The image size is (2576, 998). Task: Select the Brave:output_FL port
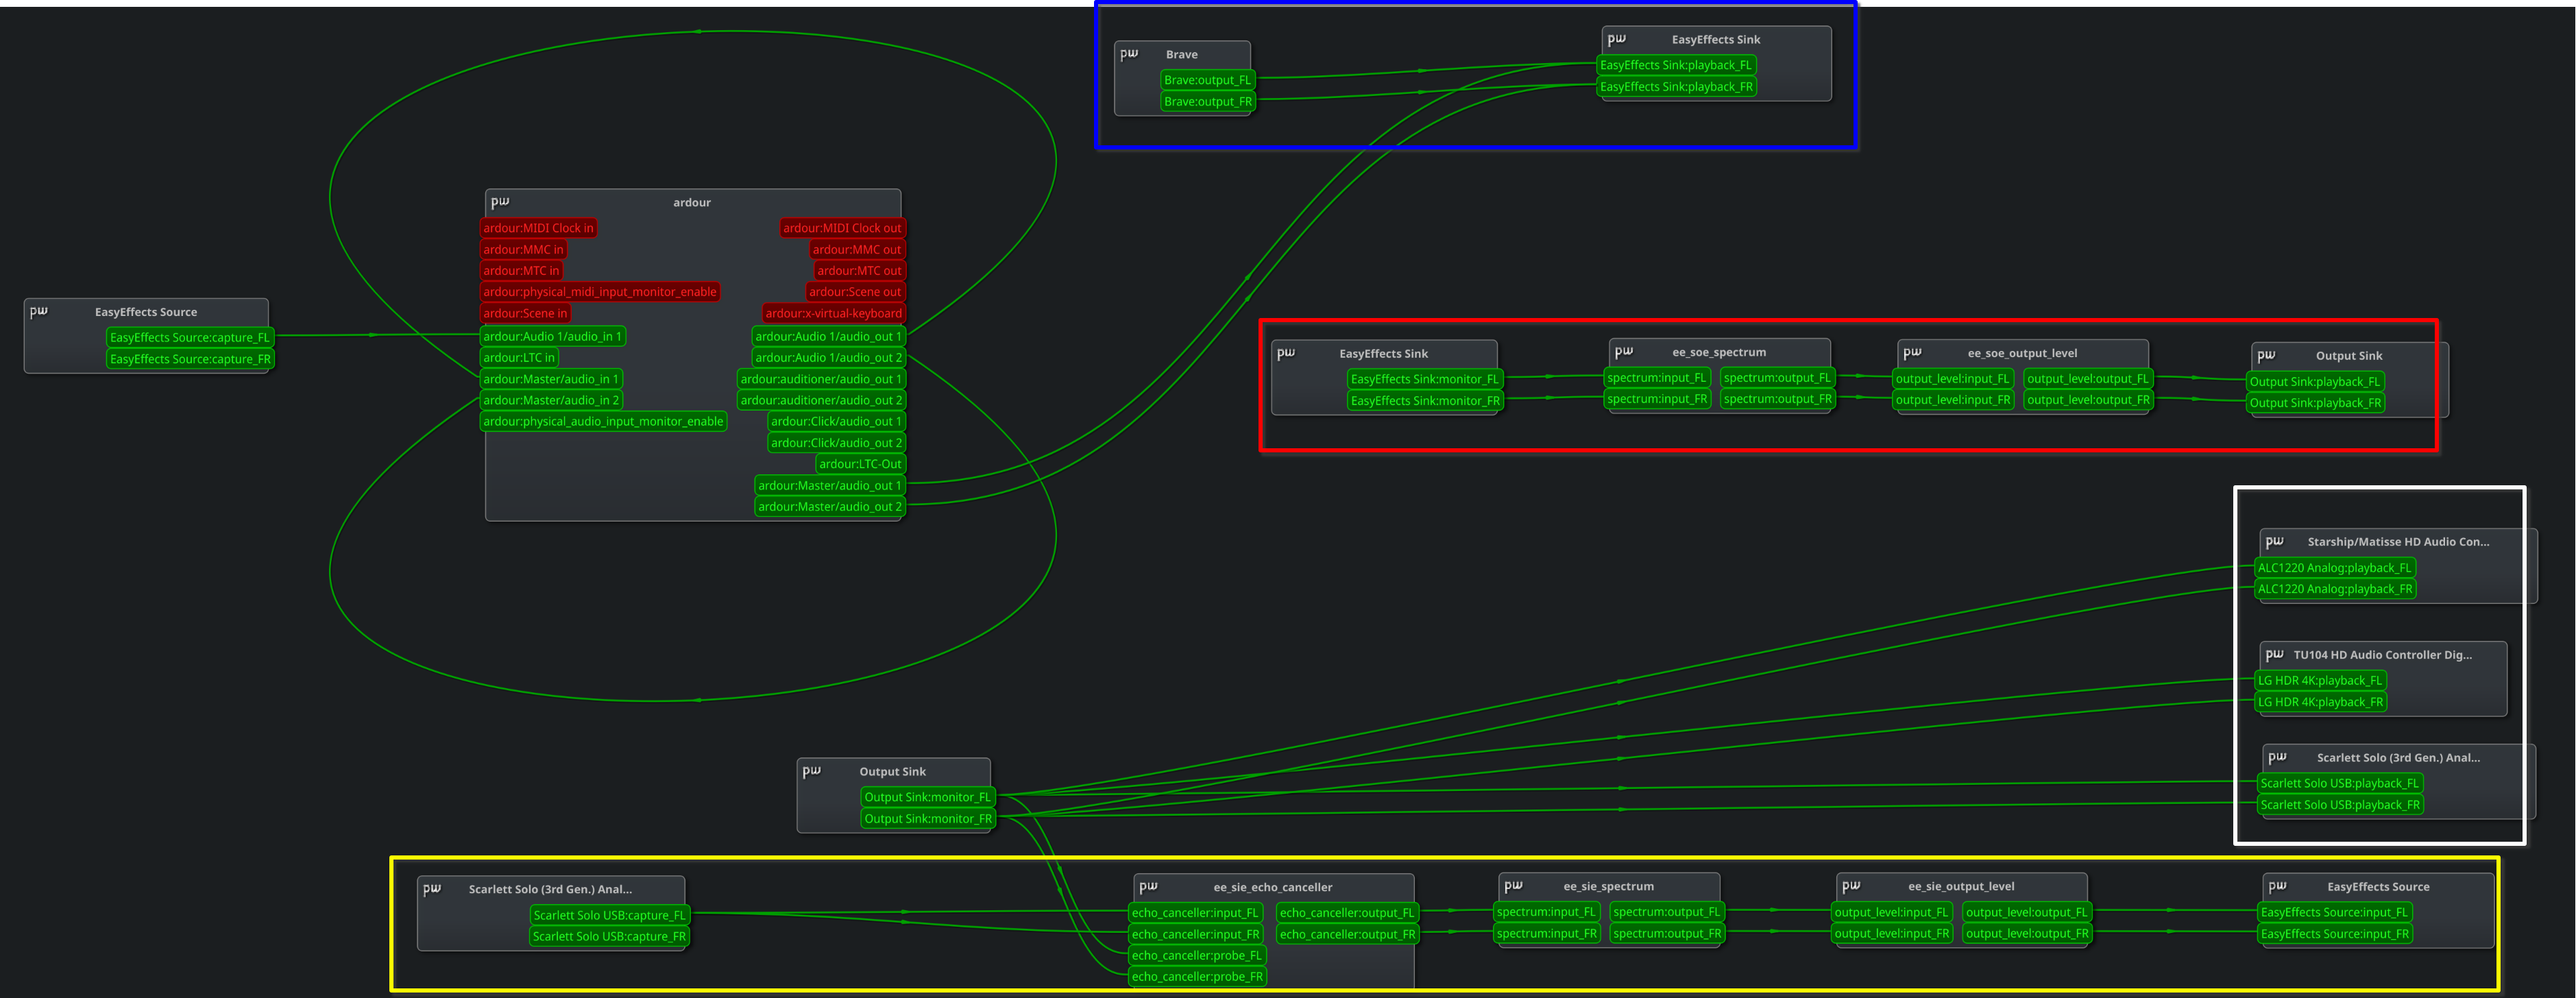click(x=1207, y=80)
